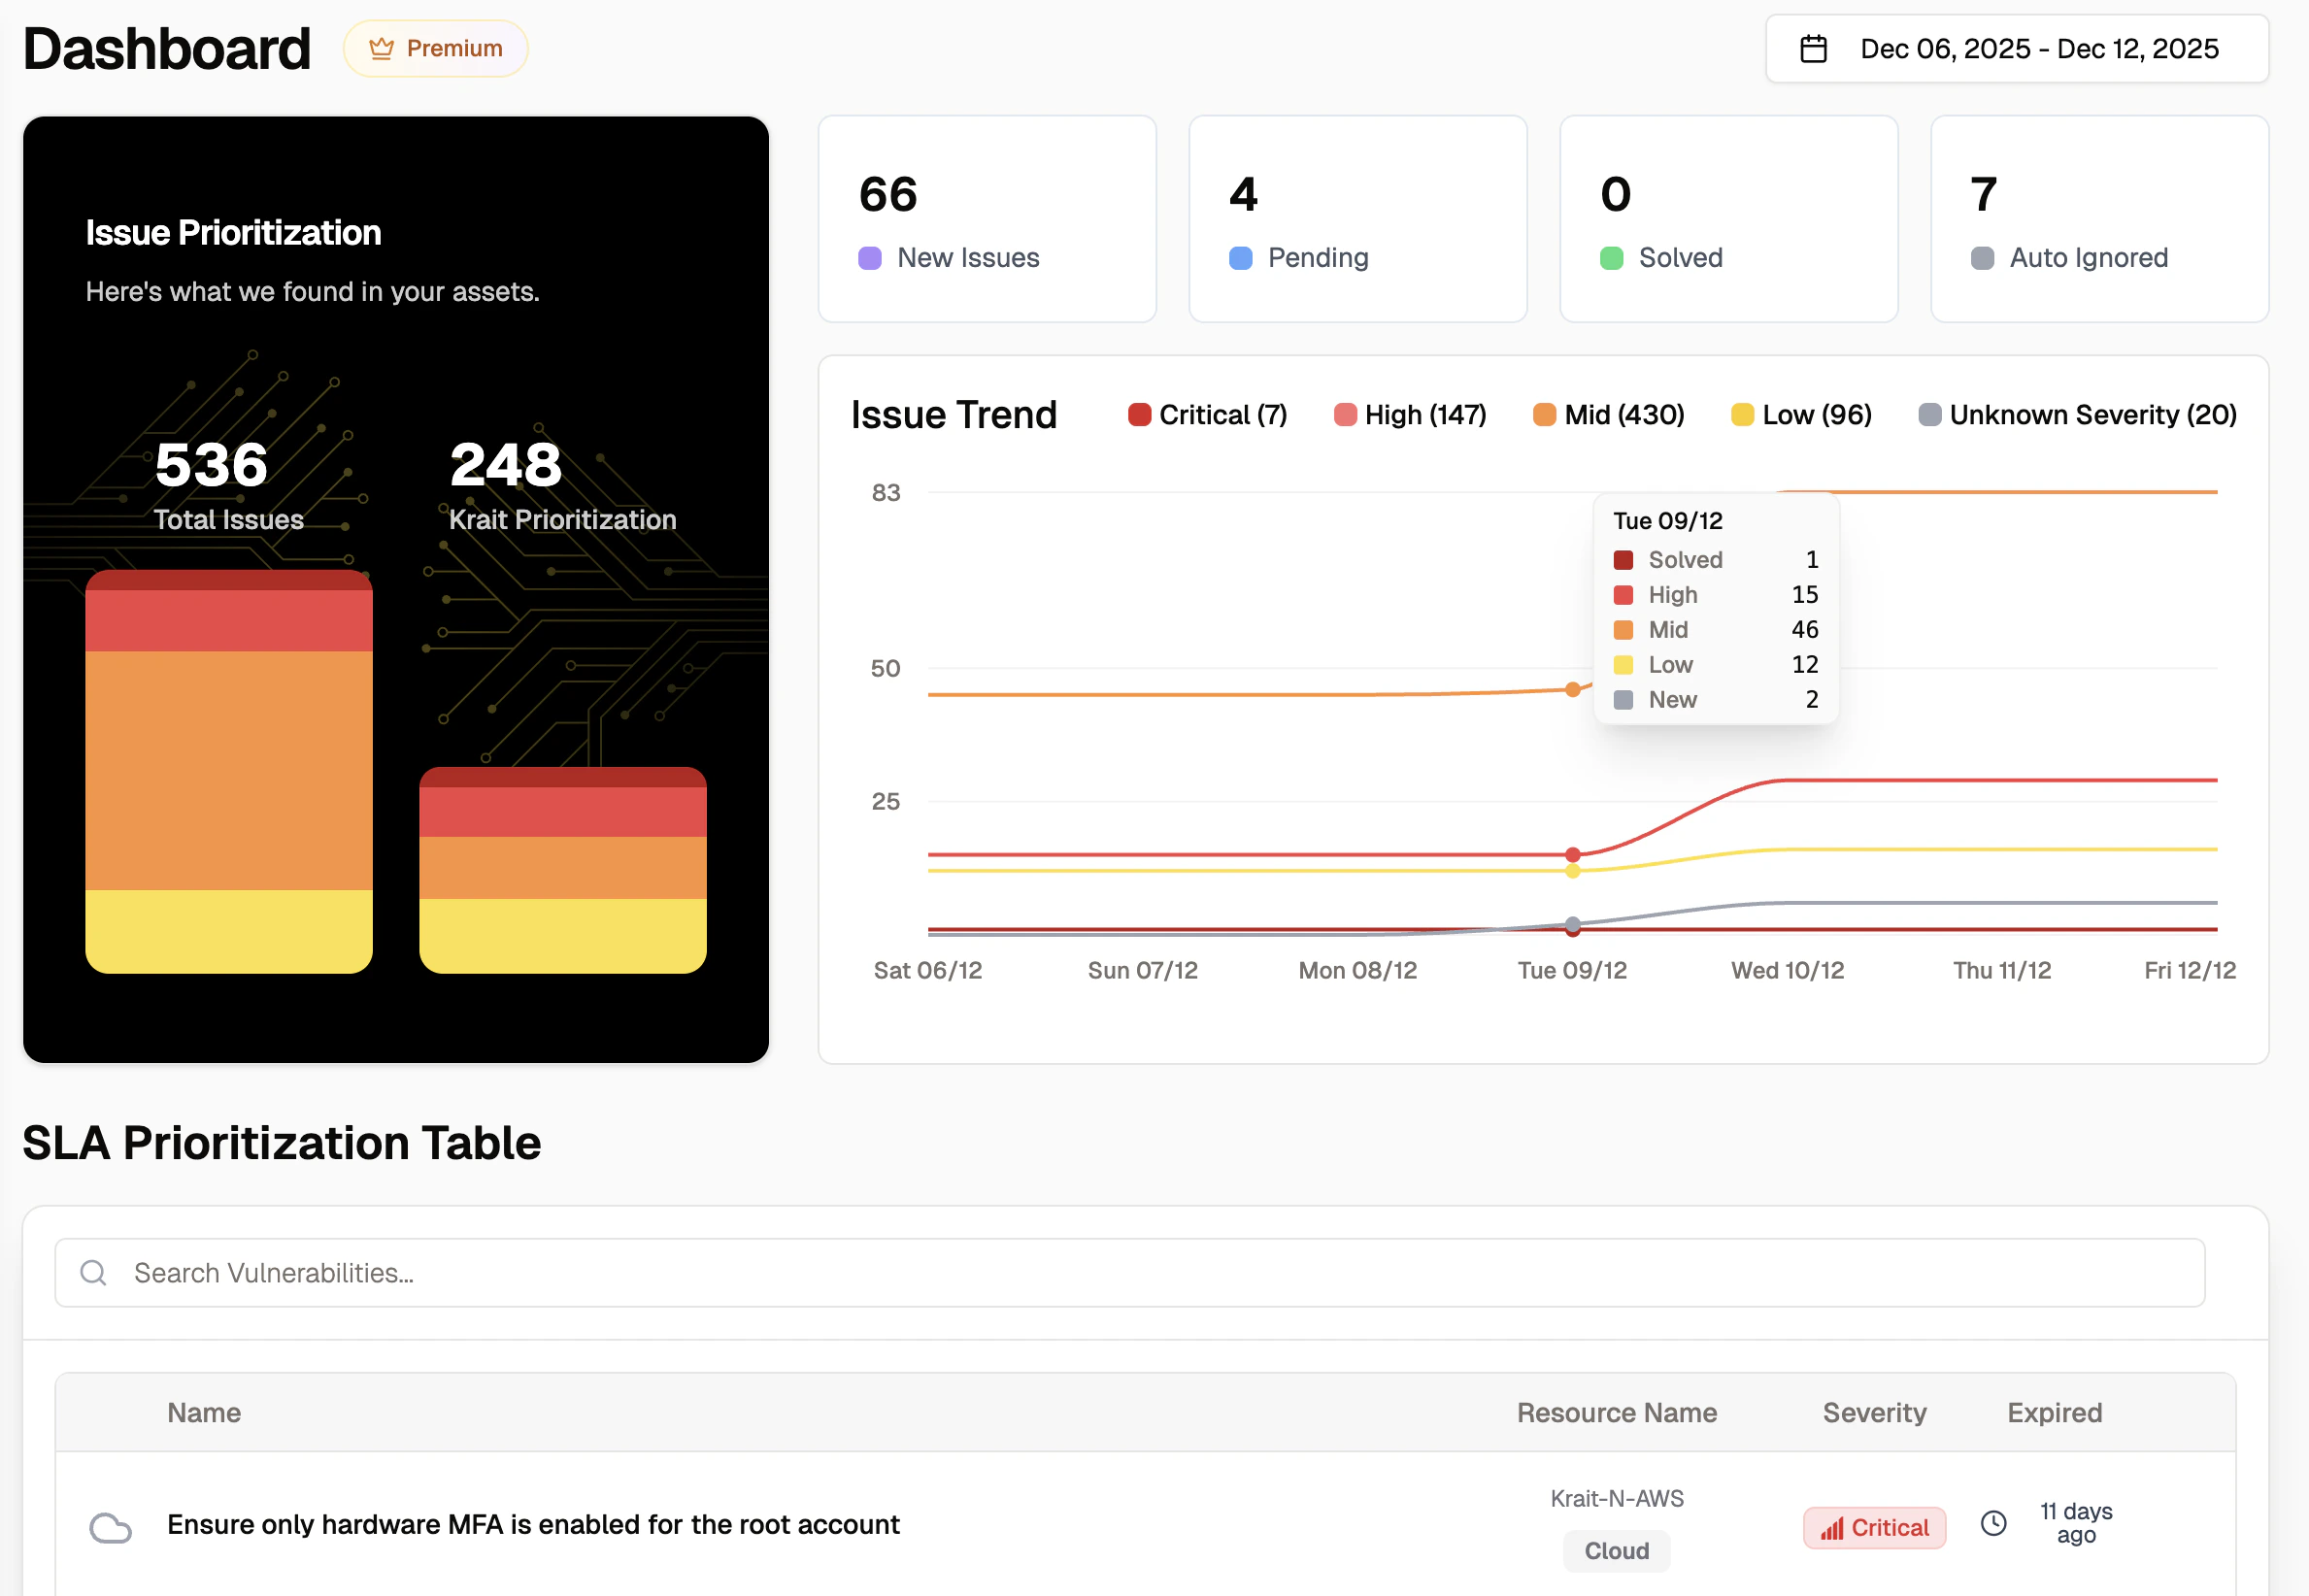Click the cloud icon in the MFA row
The image size is (2309, 1596).
pyautogui.click(x=111, y=1528)
